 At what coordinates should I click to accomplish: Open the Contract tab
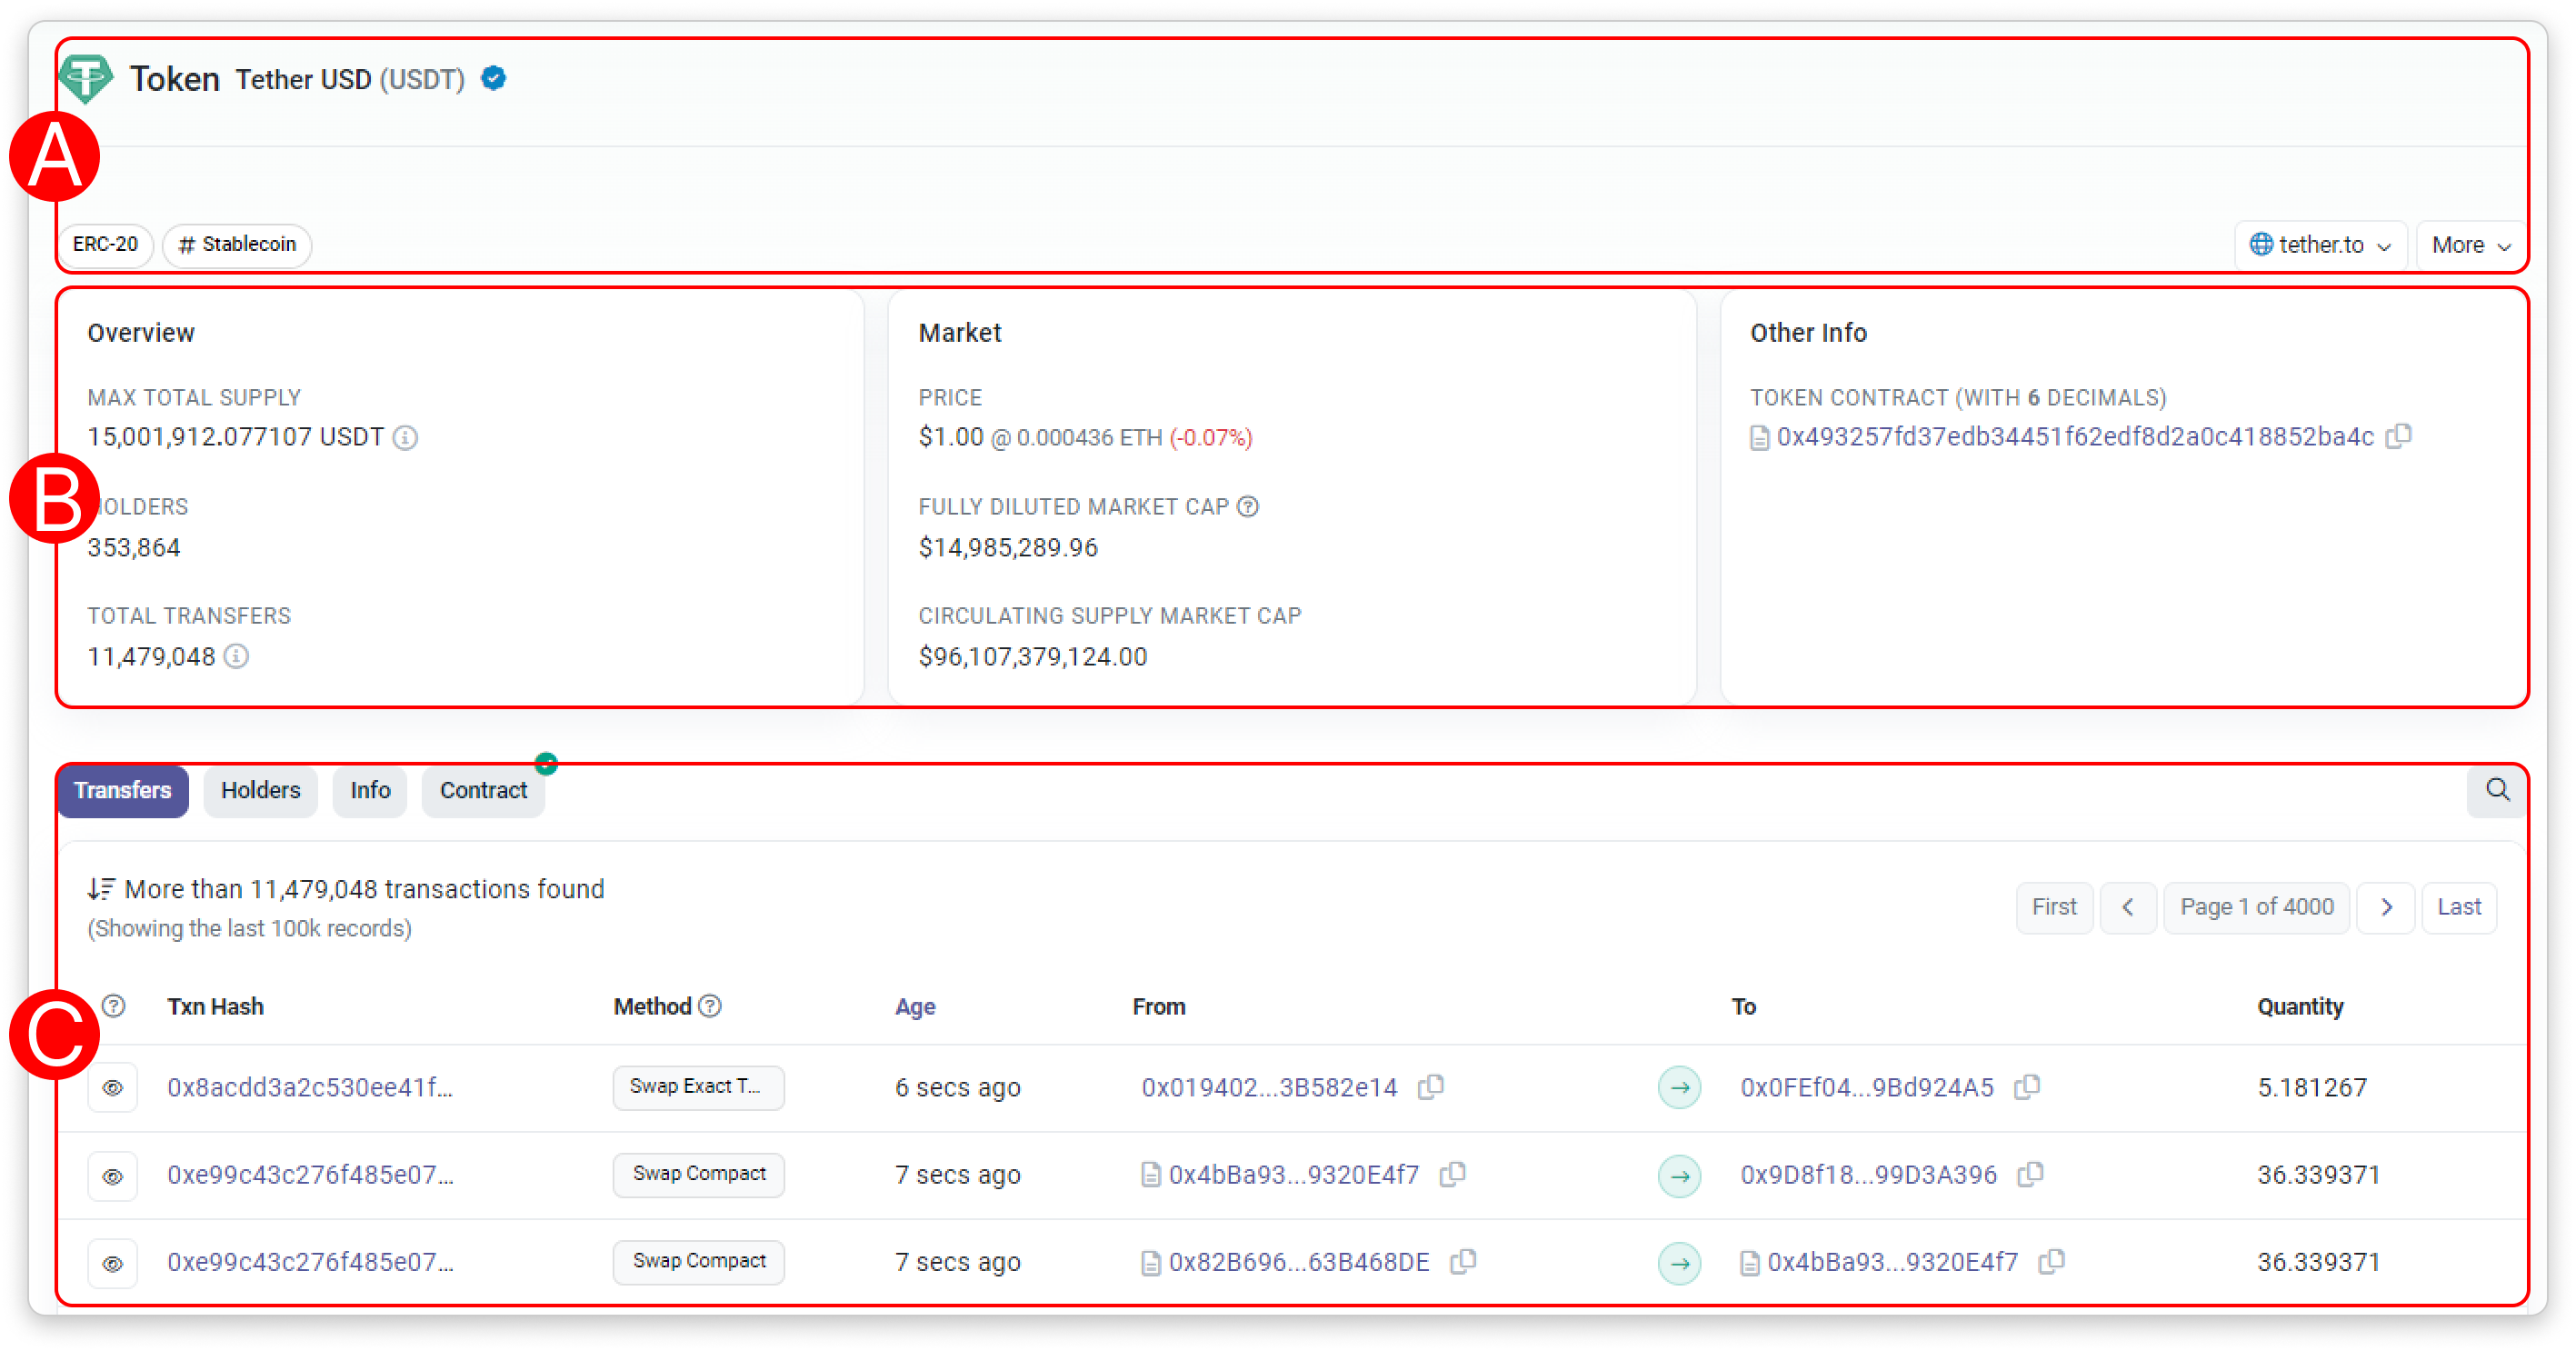(x=483, y=791)
